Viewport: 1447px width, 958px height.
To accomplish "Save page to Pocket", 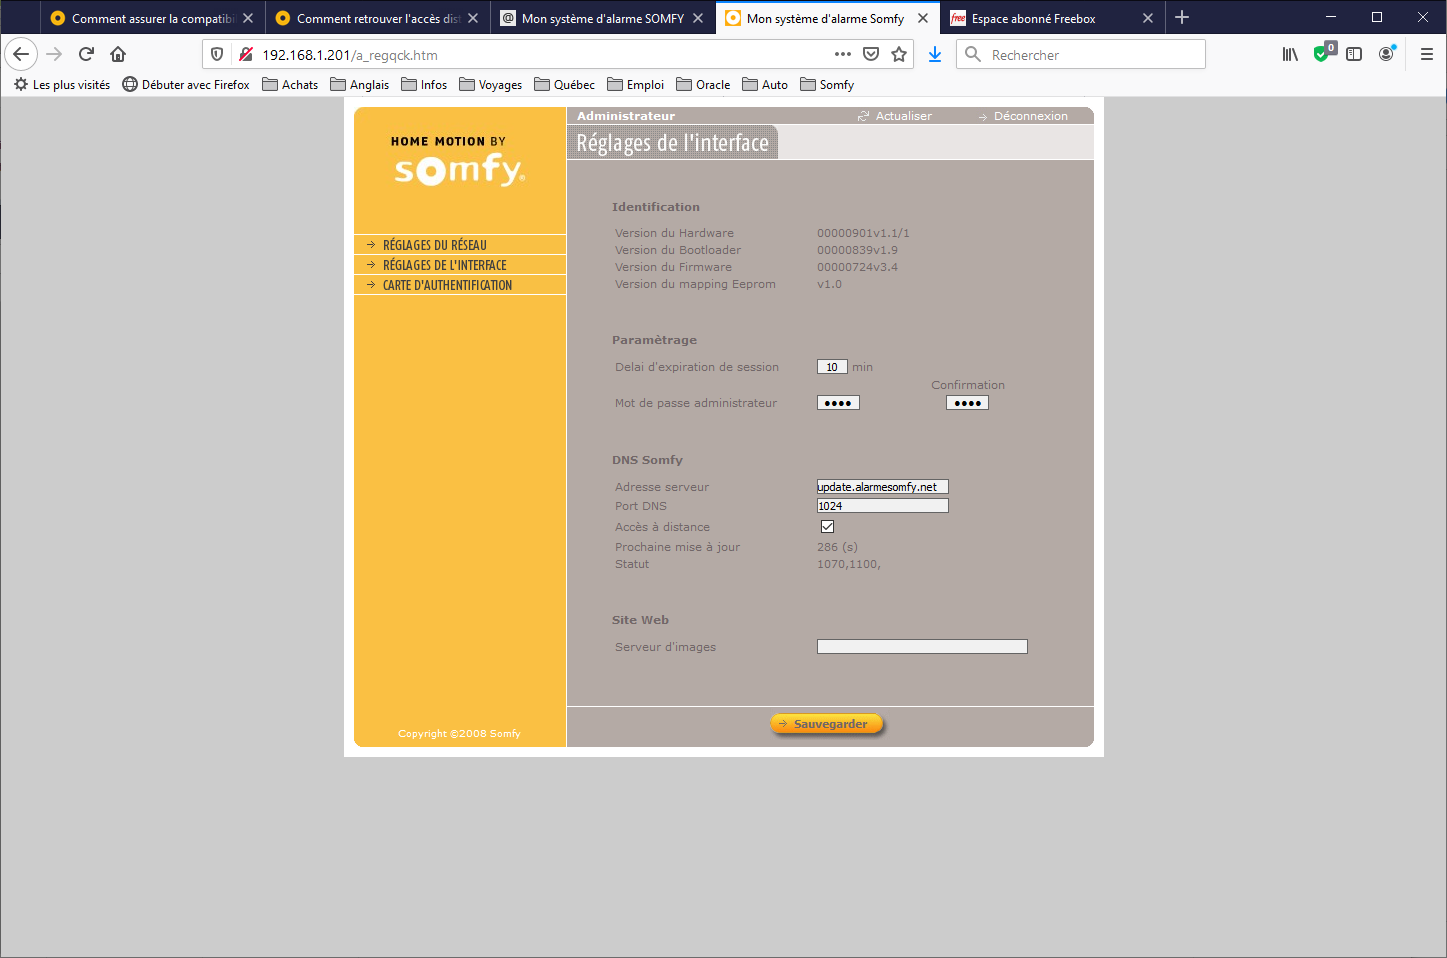I will 871,54.
